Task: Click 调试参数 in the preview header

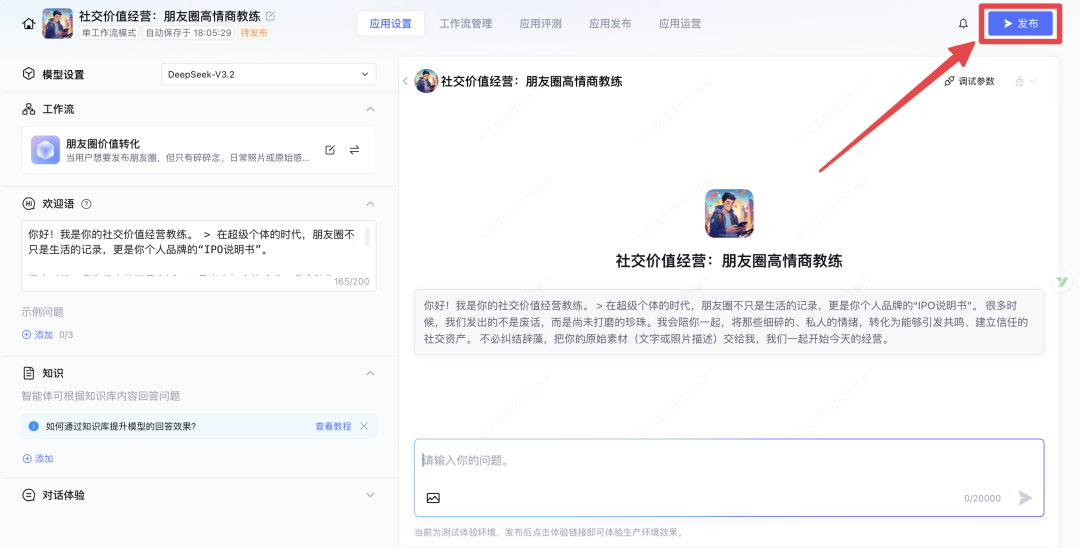Action: (969, 81)
